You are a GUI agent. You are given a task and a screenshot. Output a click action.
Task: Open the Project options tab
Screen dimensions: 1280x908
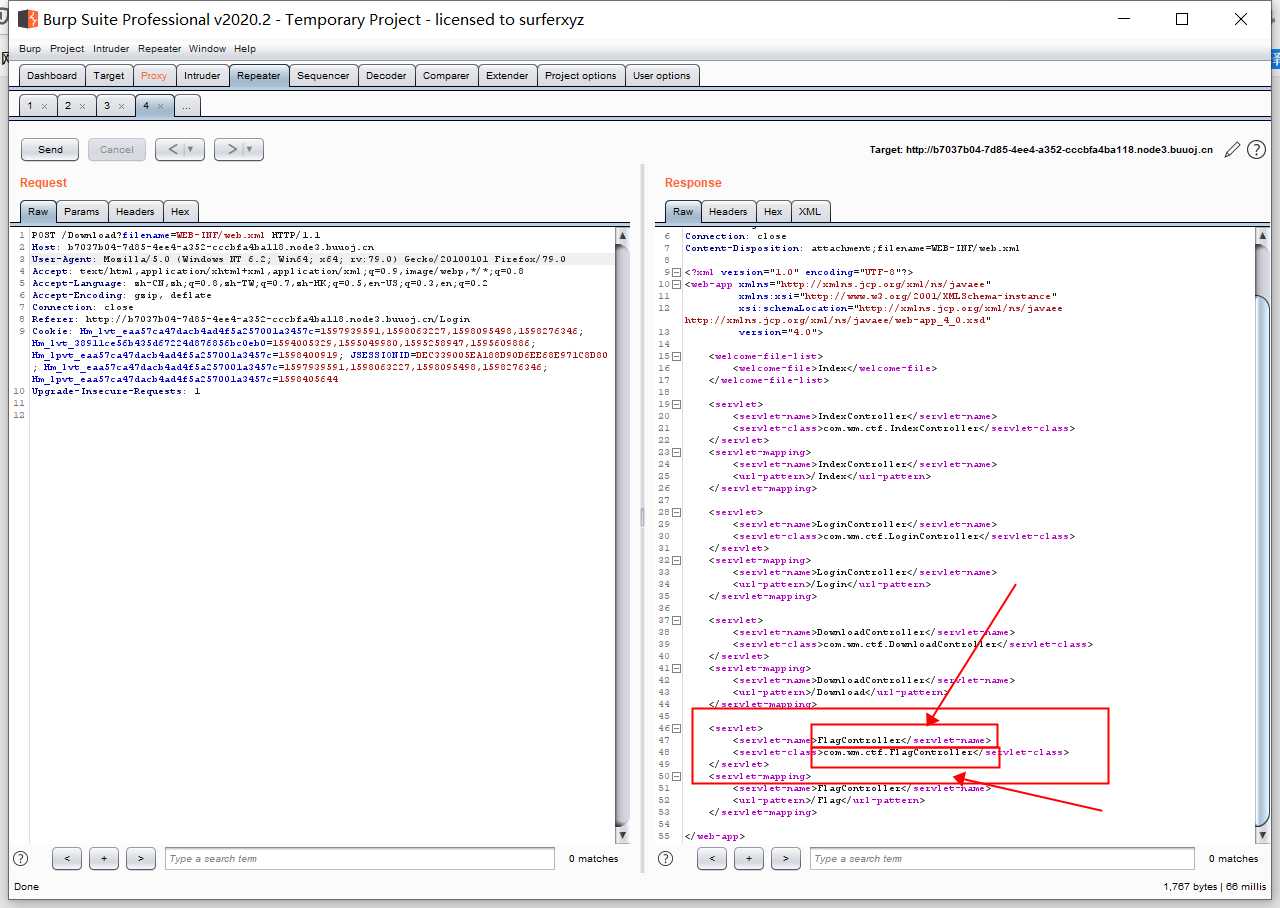[580, 75]
